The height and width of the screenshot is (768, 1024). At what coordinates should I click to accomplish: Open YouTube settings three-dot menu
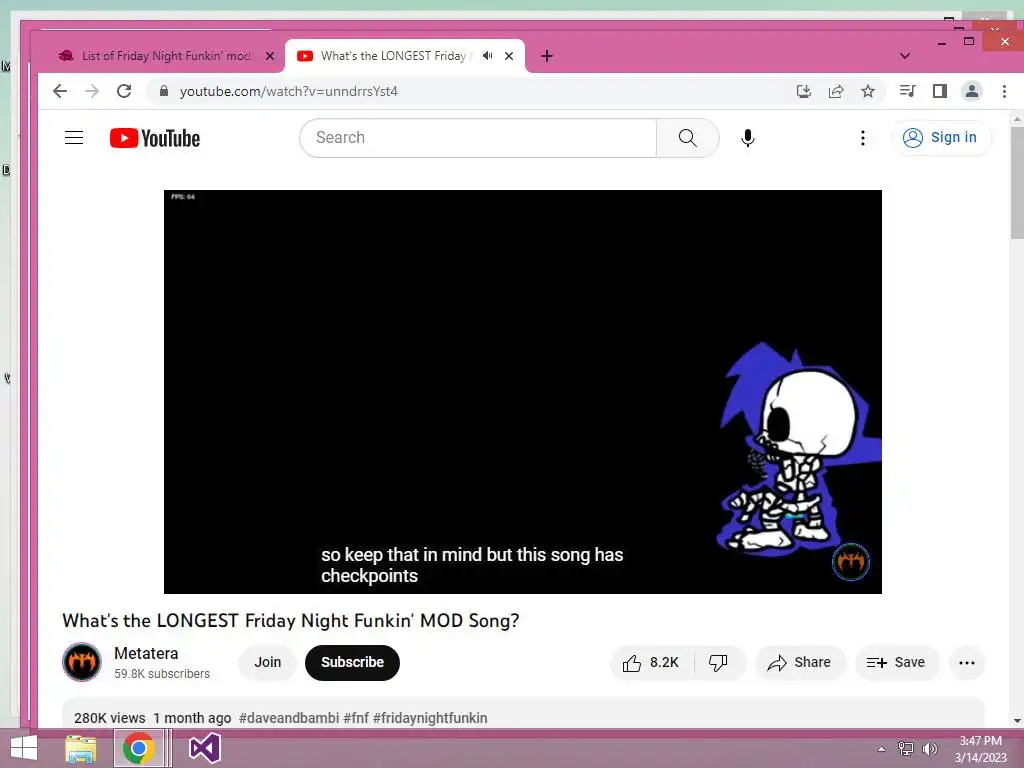(863, 138)
